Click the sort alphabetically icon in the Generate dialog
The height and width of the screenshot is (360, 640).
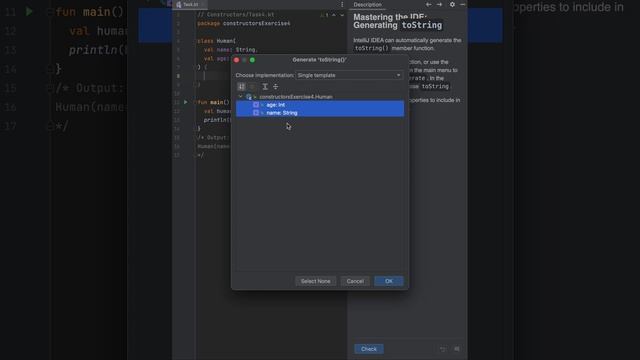(242, 87)
